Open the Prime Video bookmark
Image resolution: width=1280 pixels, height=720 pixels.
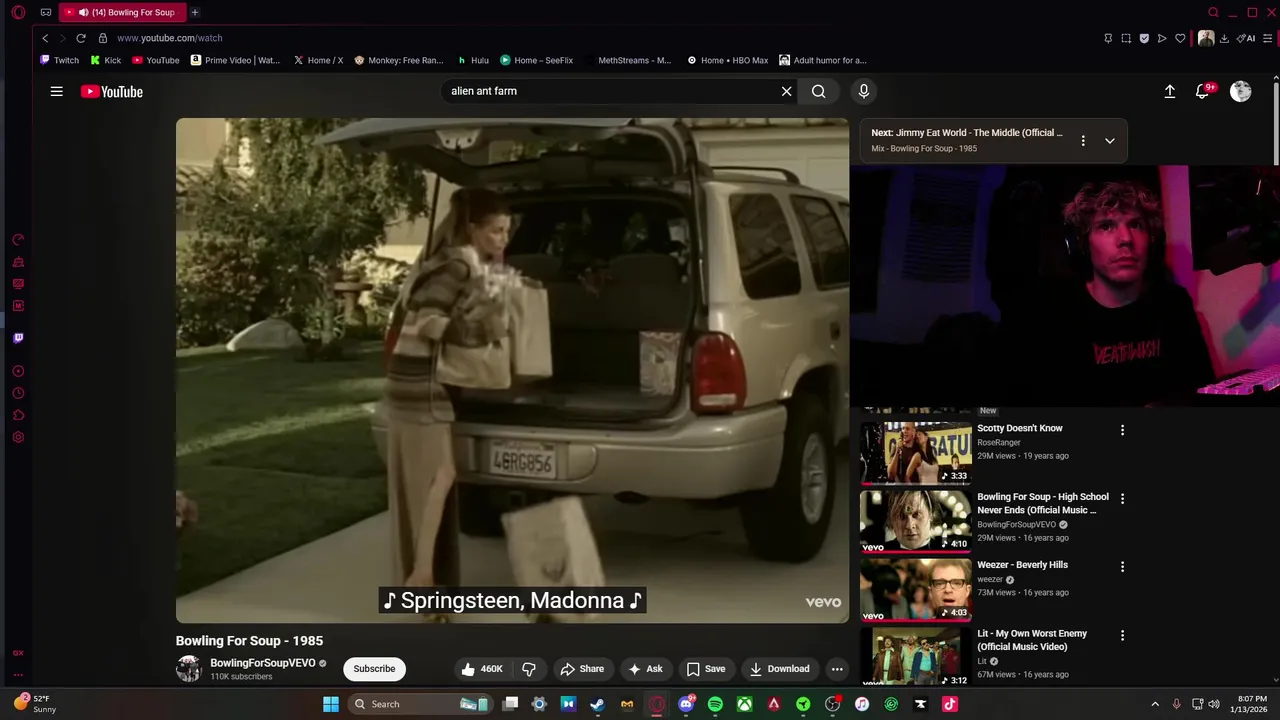pos(235,60)
